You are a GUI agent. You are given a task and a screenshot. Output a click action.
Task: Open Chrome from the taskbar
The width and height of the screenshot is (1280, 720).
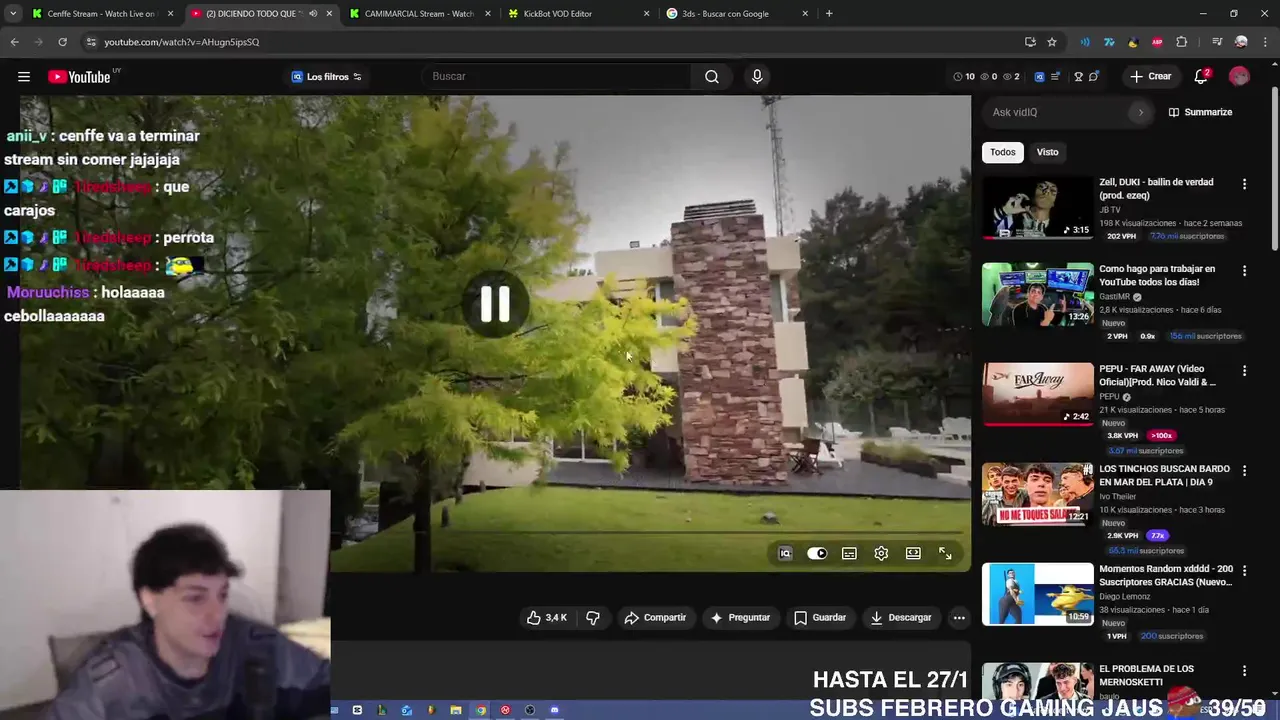click(x=481, y=710)
